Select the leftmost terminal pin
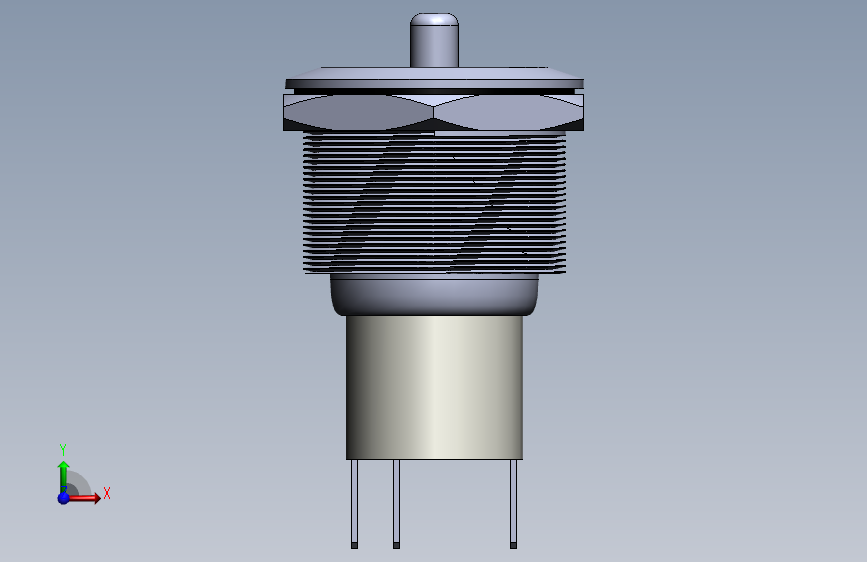The image size is (867, 562). point(354,504)
